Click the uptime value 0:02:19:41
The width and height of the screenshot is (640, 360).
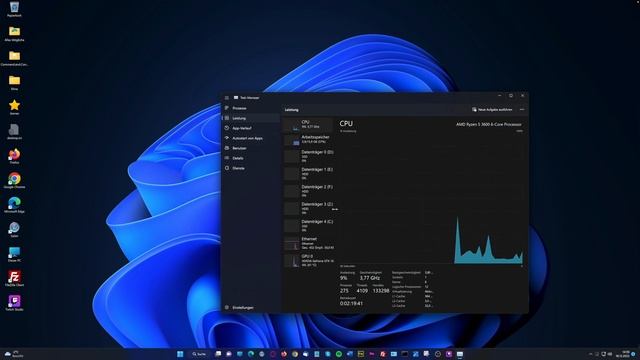pyautogui.click(x=351, y=304)
